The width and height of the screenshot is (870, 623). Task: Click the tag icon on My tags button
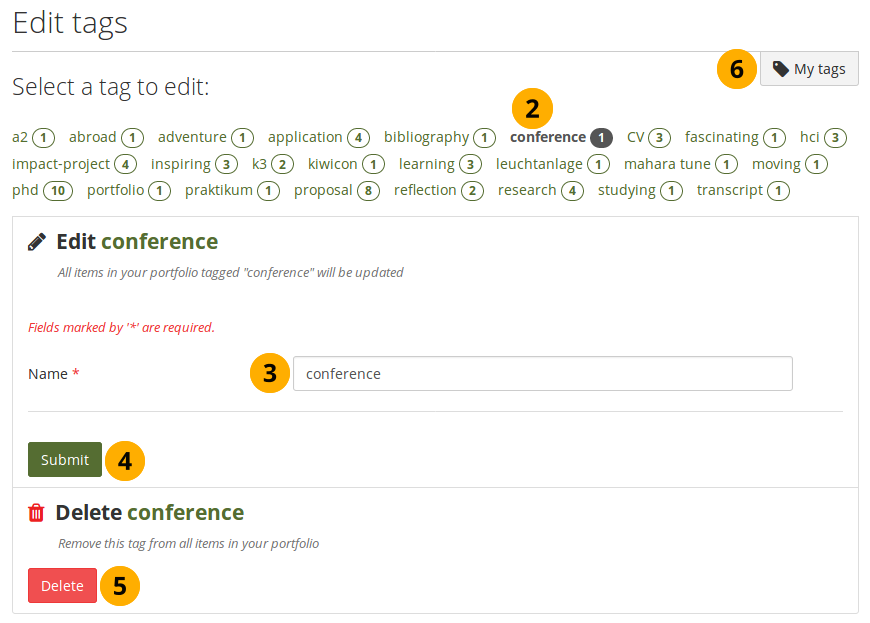[781, 69]
